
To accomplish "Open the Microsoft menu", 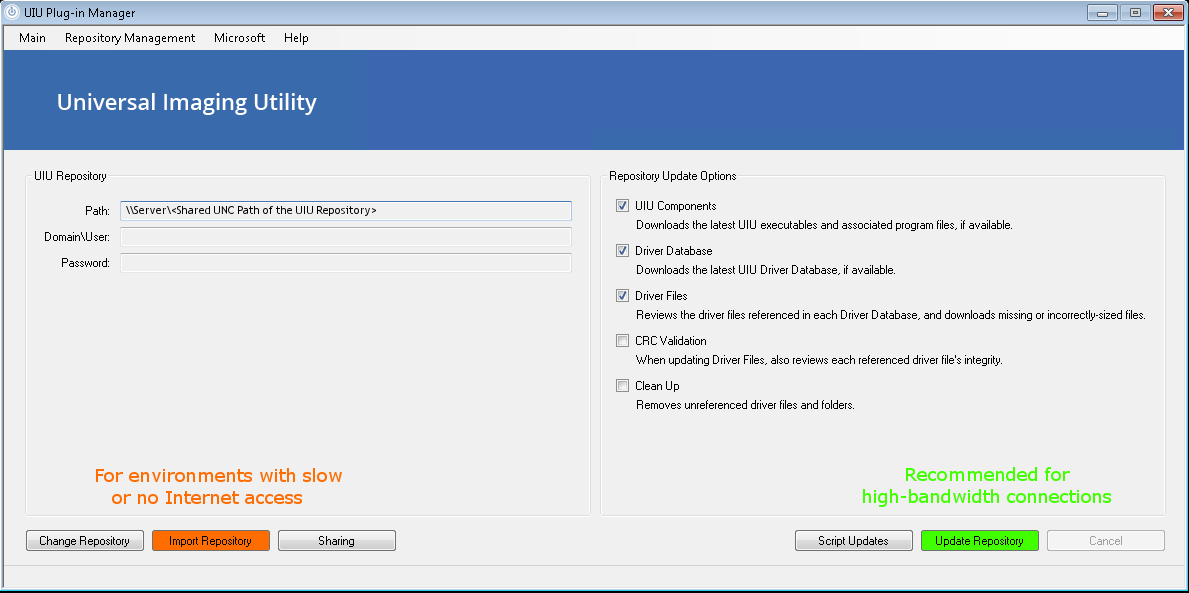I will tap(240, 38).
